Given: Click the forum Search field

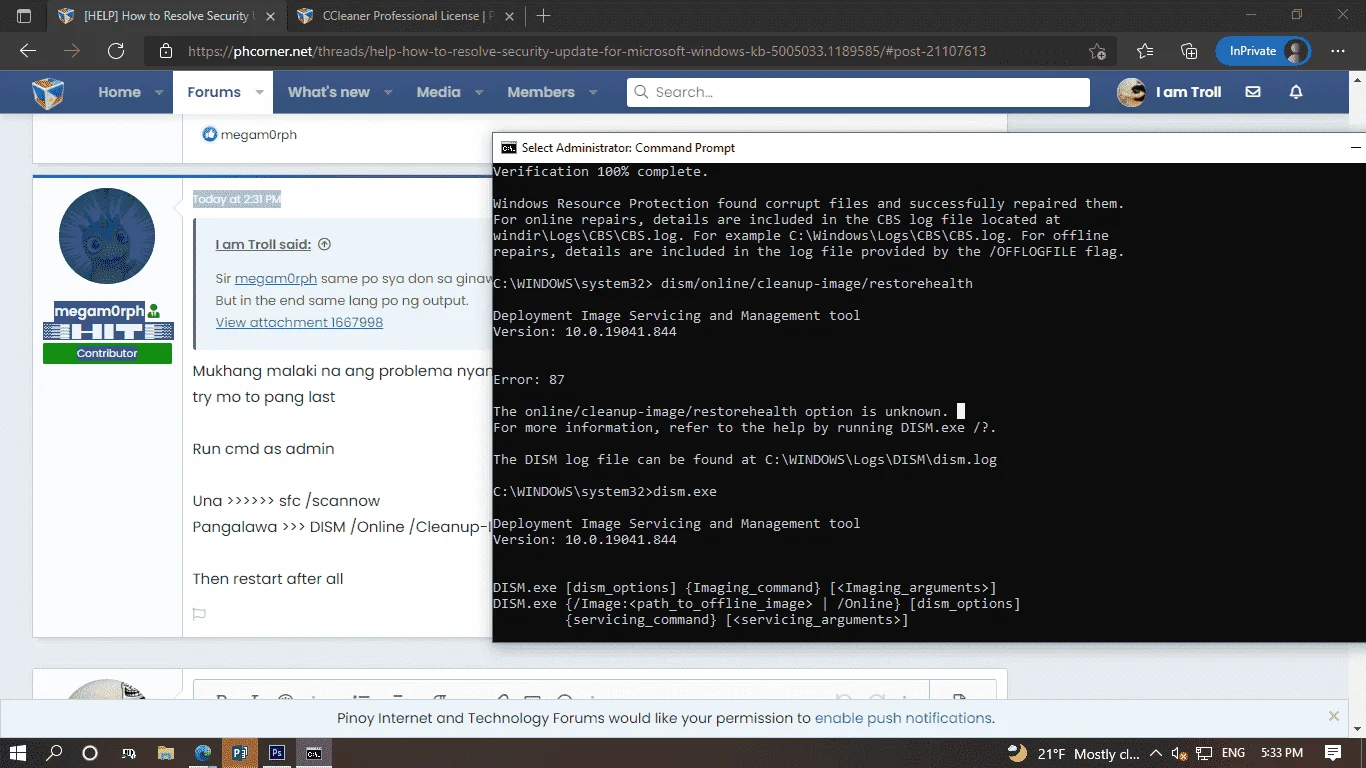Looking at the screenshot, I should point(858,92).
